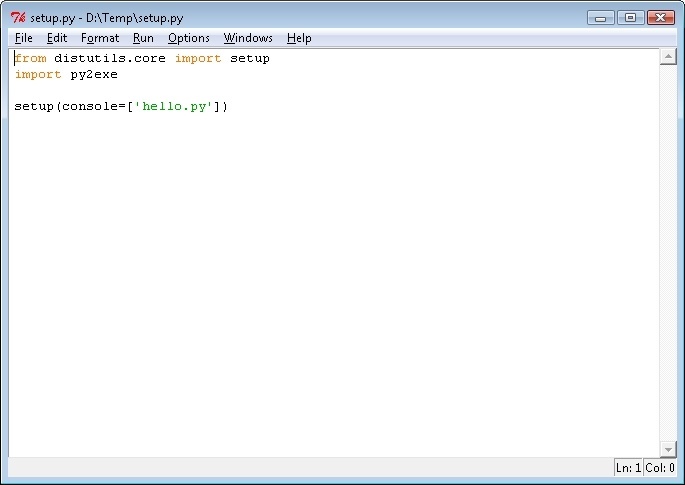The width and height of the screenshot is (685, 485).
Task: Open the Run menu
Action: point(143,38)
